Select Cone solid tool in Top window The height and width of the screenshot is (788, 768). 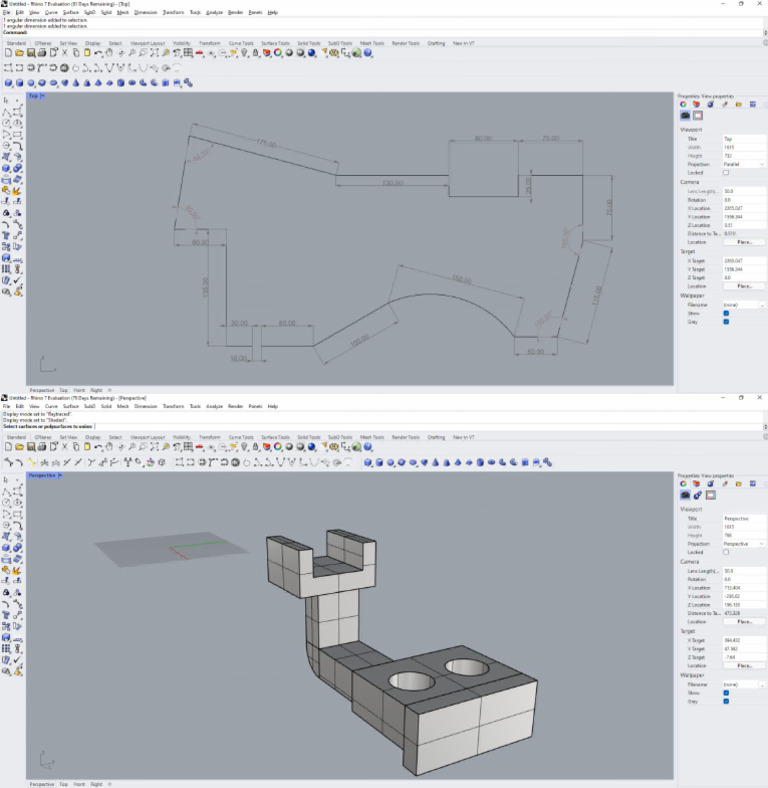[75, 83]
